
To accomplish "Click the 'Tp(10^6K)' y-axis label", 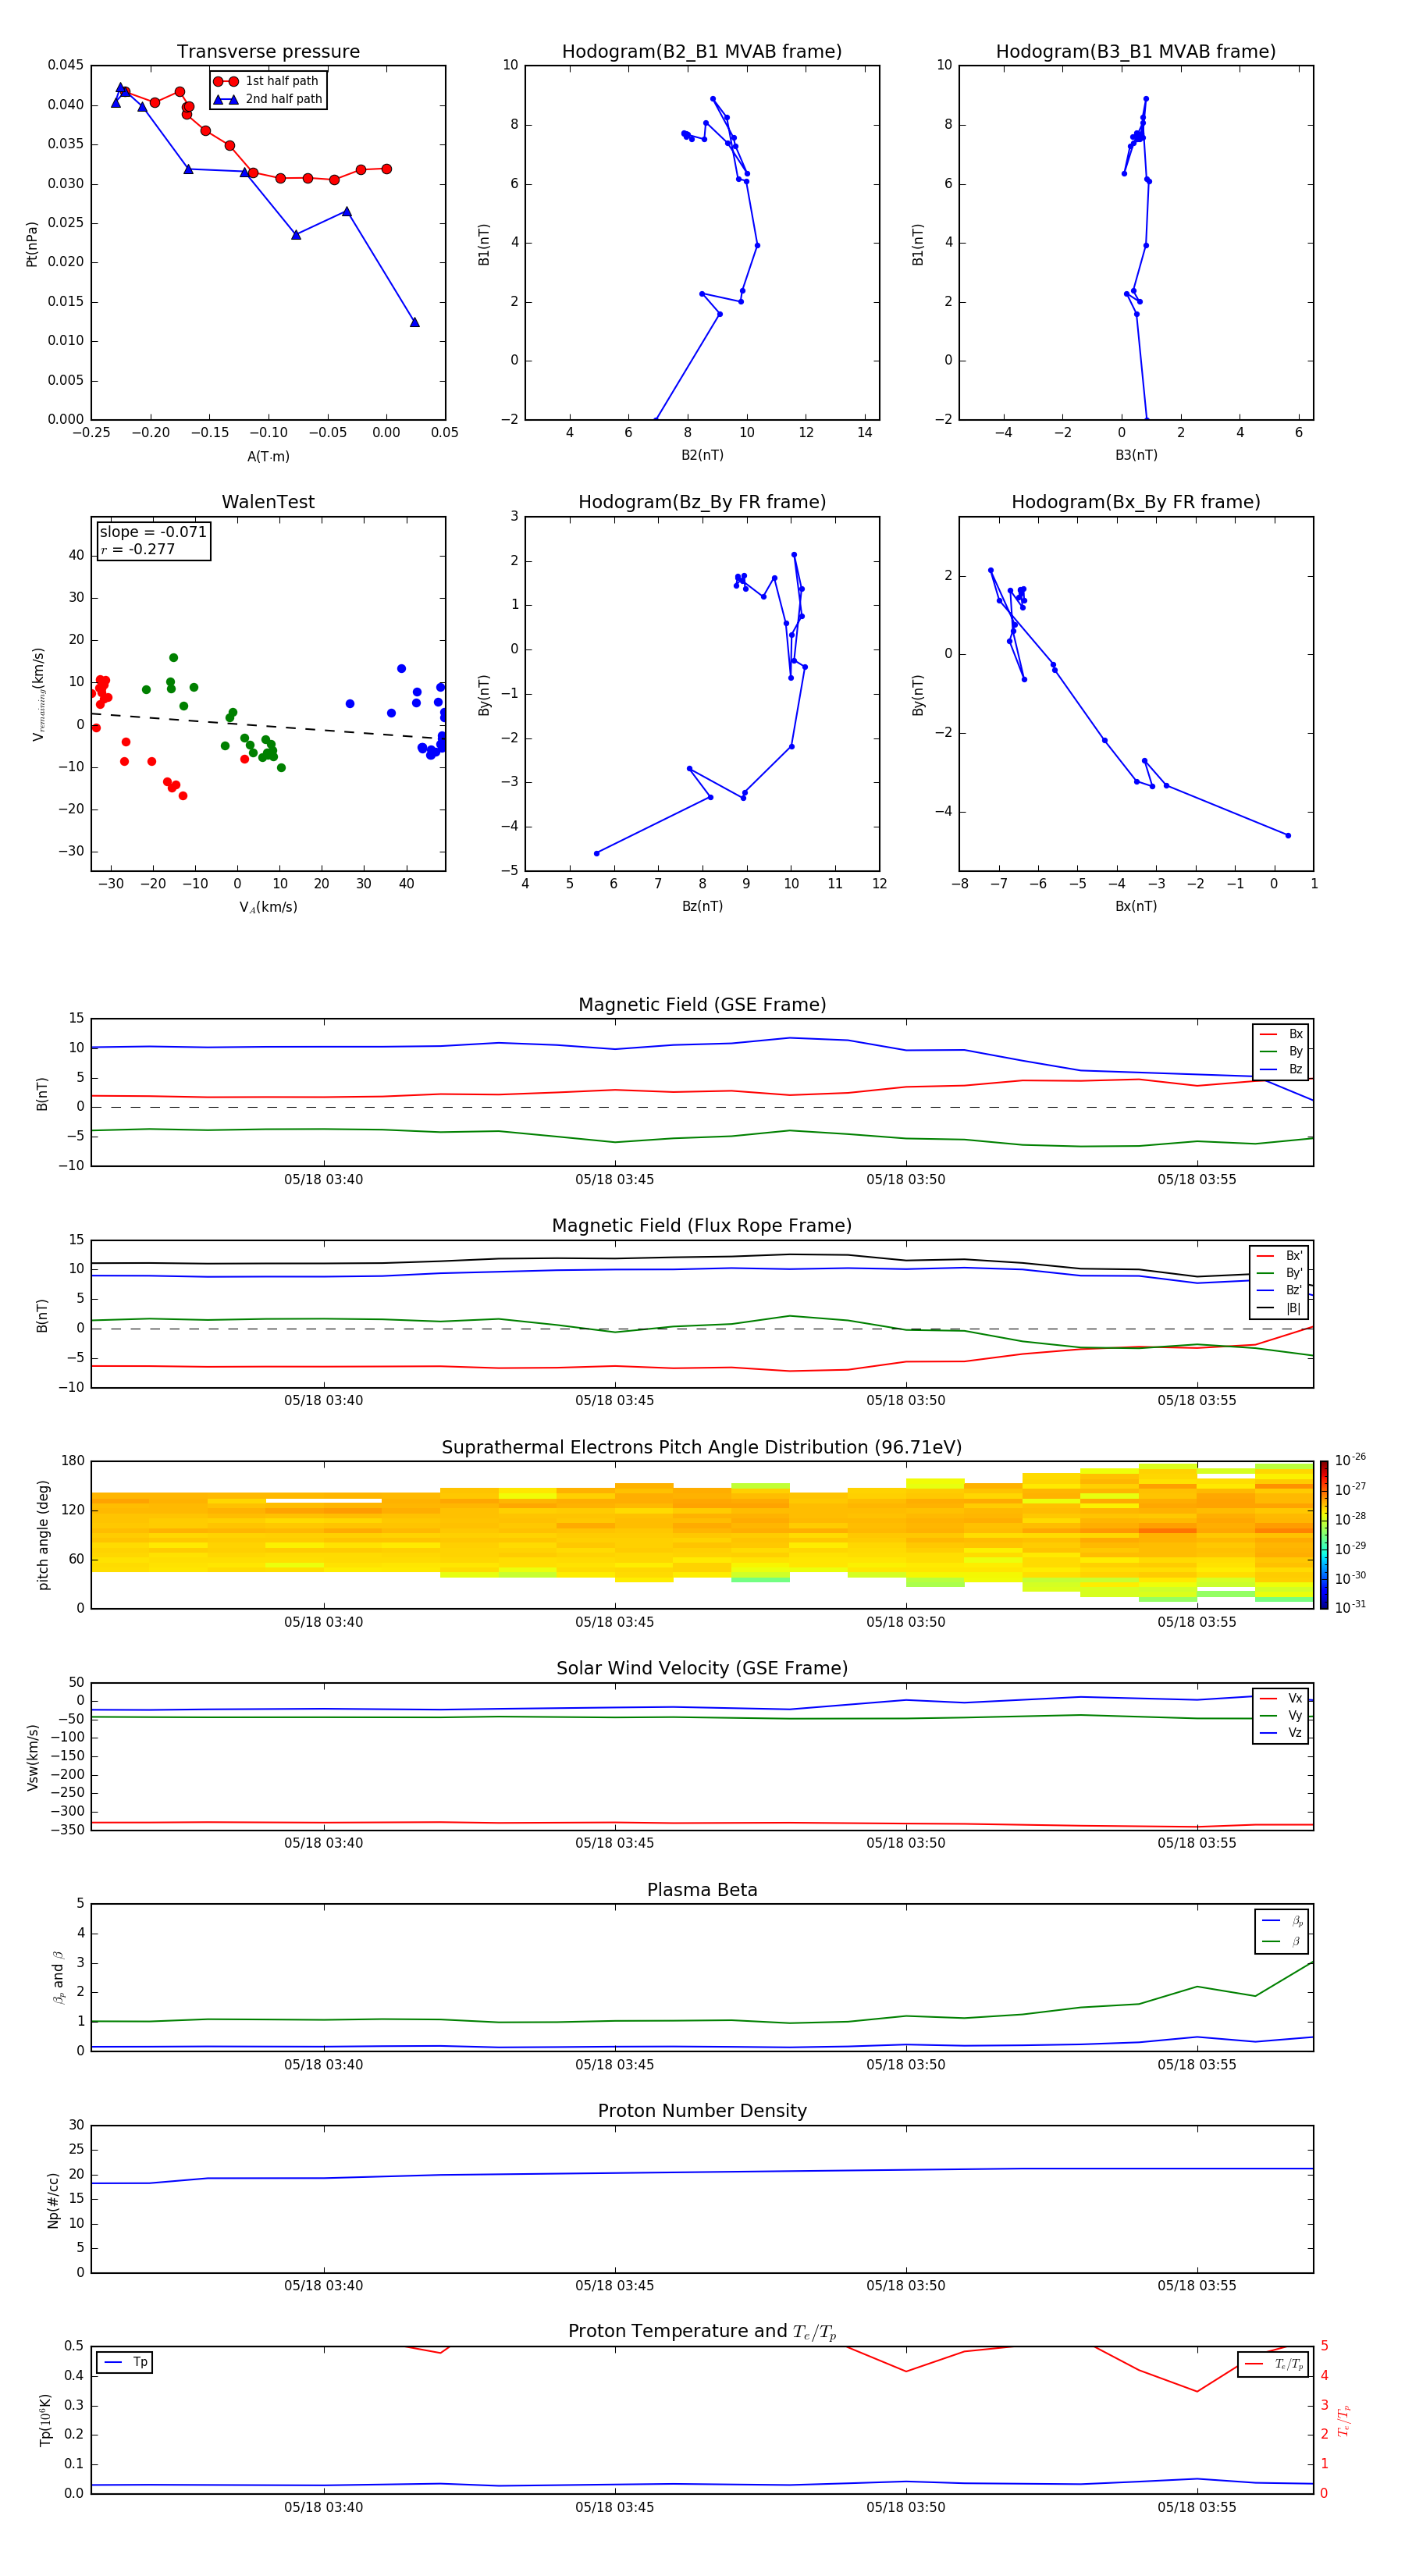I will tap(45, 2420).
